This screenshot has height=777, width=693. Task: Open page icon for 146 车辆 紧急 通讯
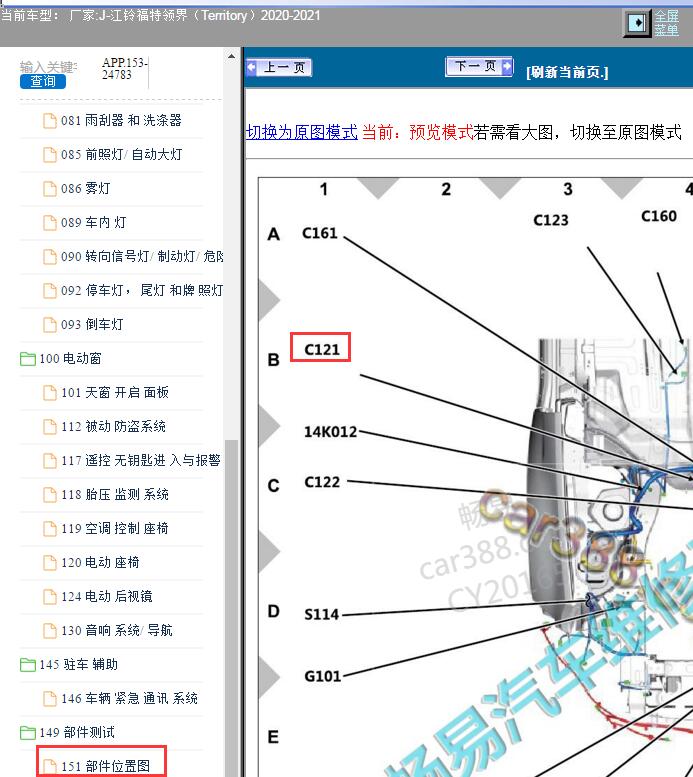50,699
